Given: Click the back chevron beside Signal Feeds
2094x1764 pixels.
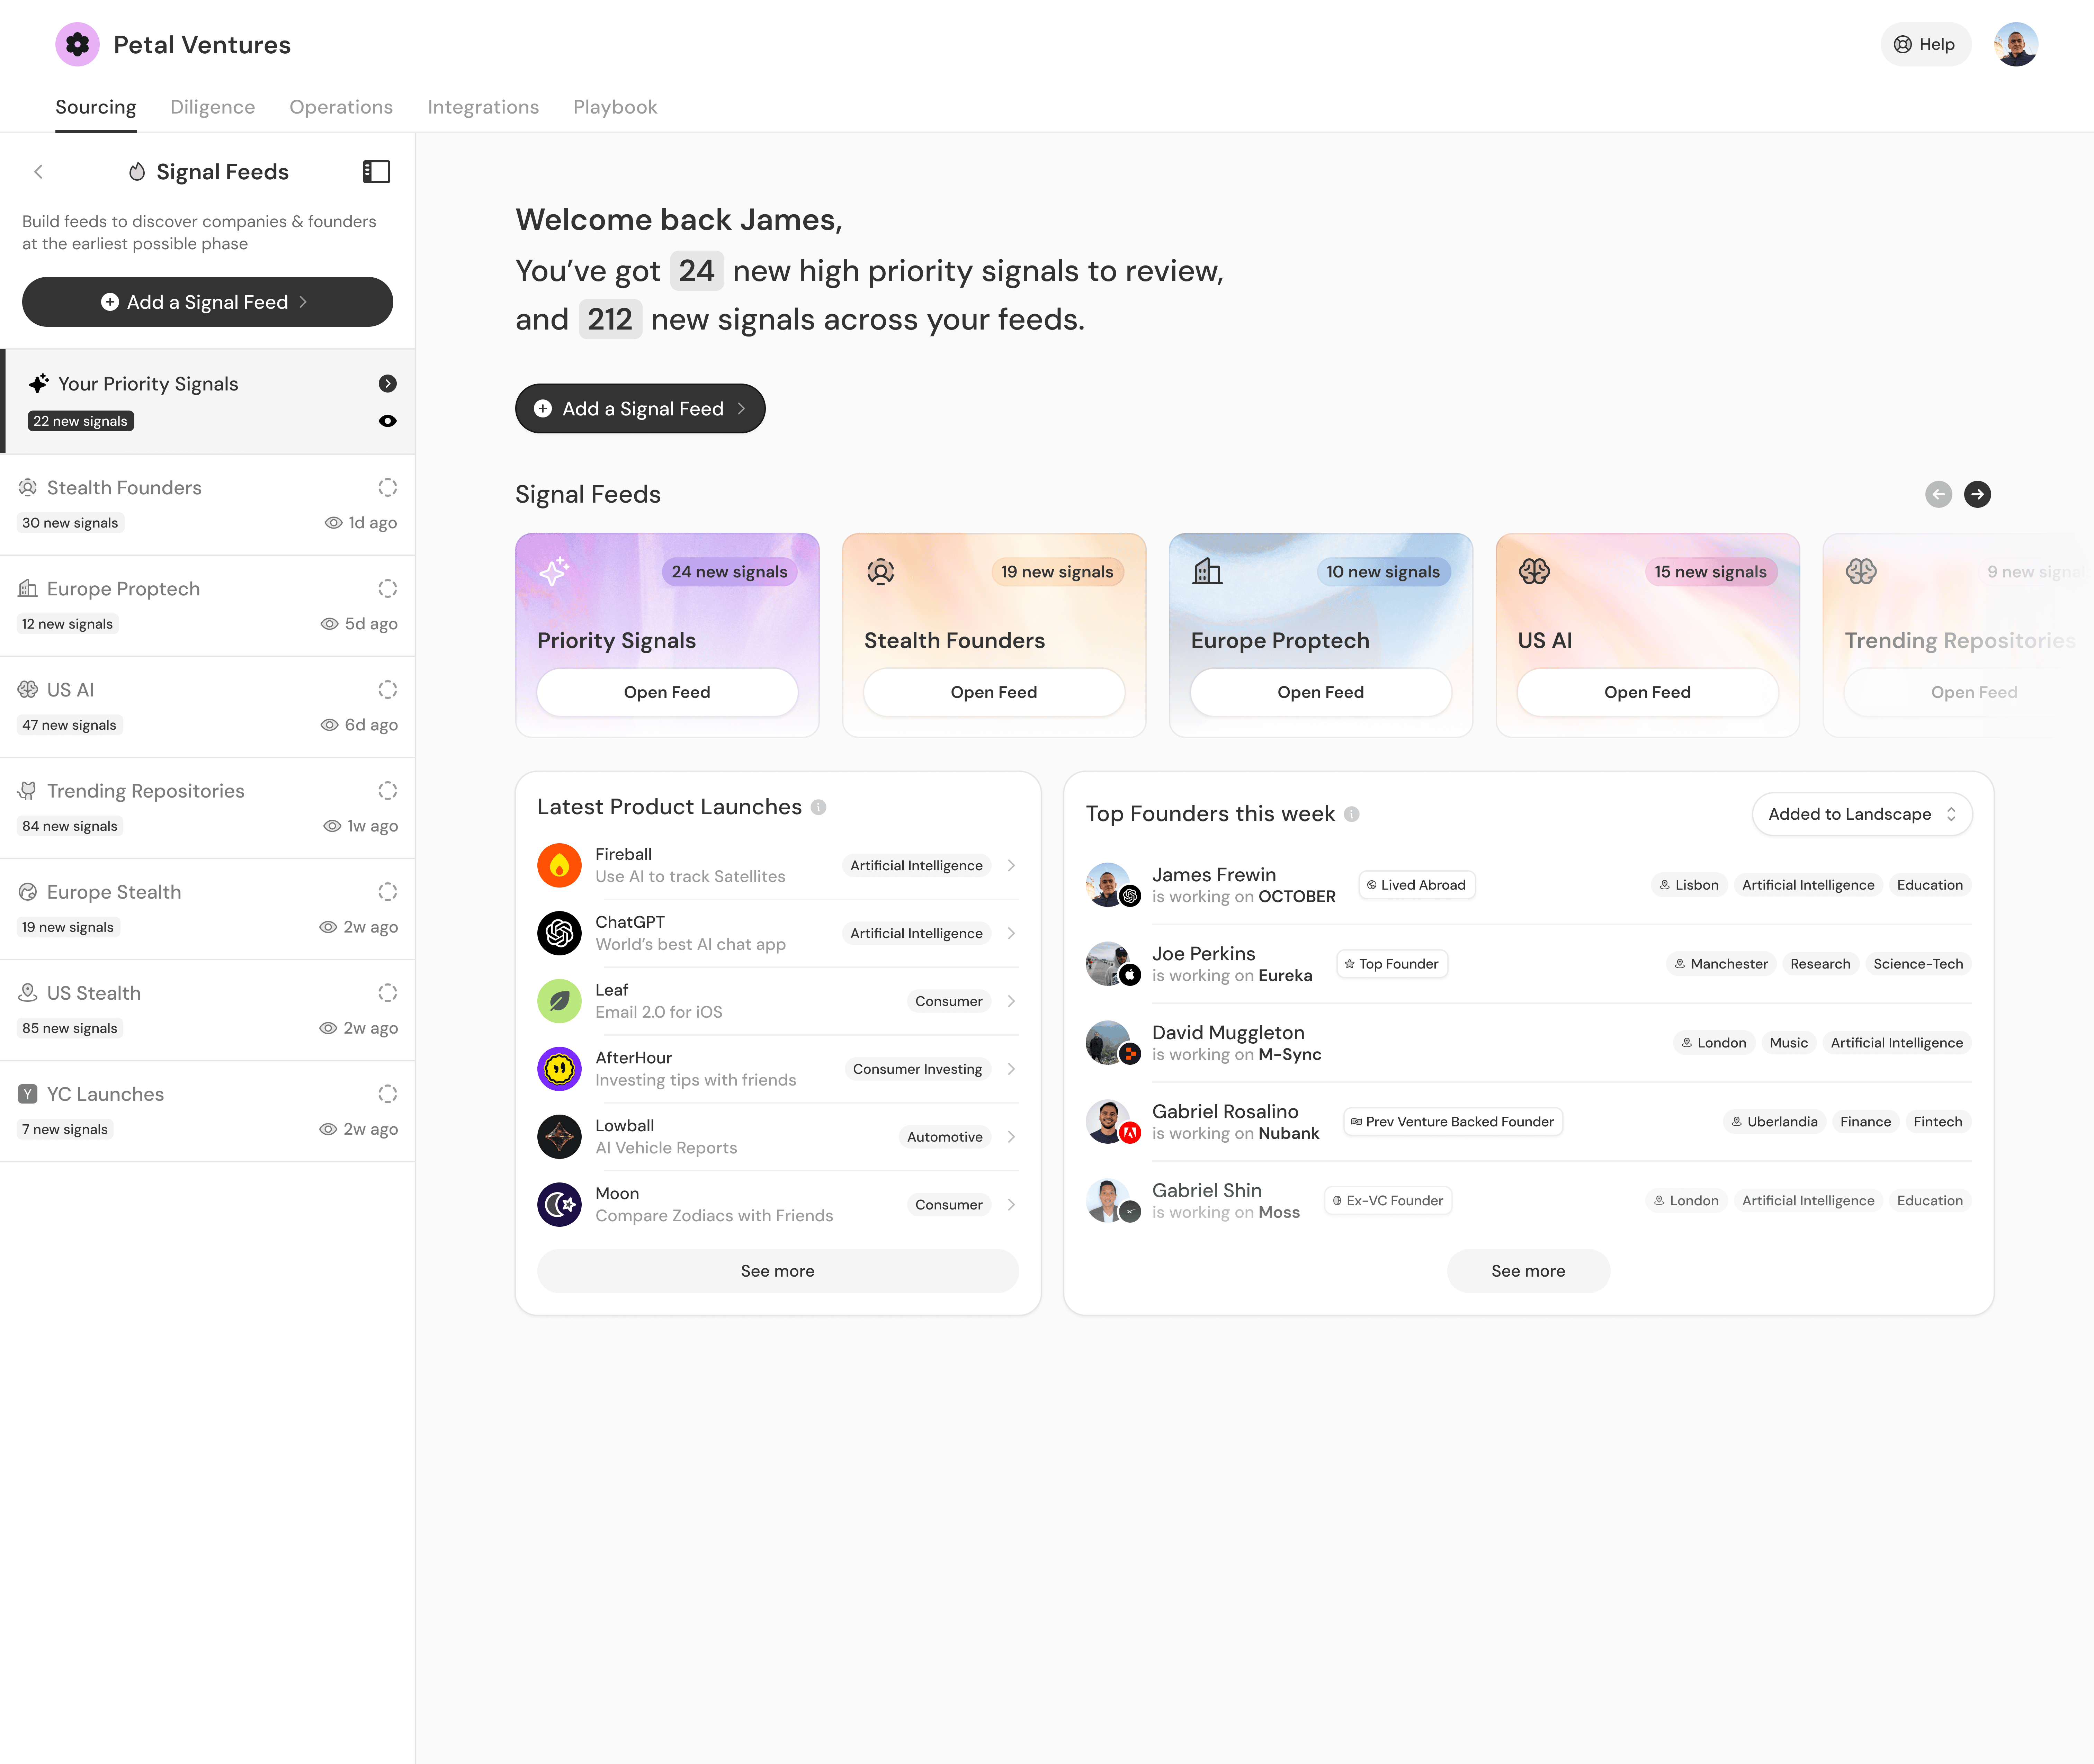Looking at the screenshot, I should 38,172.
